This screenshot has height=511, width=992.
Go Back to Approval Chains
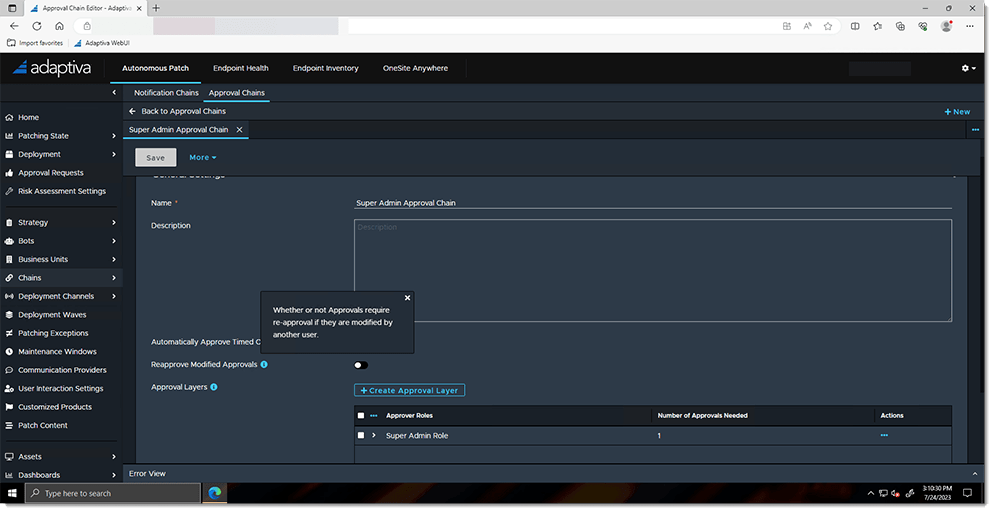click(178, 111)
